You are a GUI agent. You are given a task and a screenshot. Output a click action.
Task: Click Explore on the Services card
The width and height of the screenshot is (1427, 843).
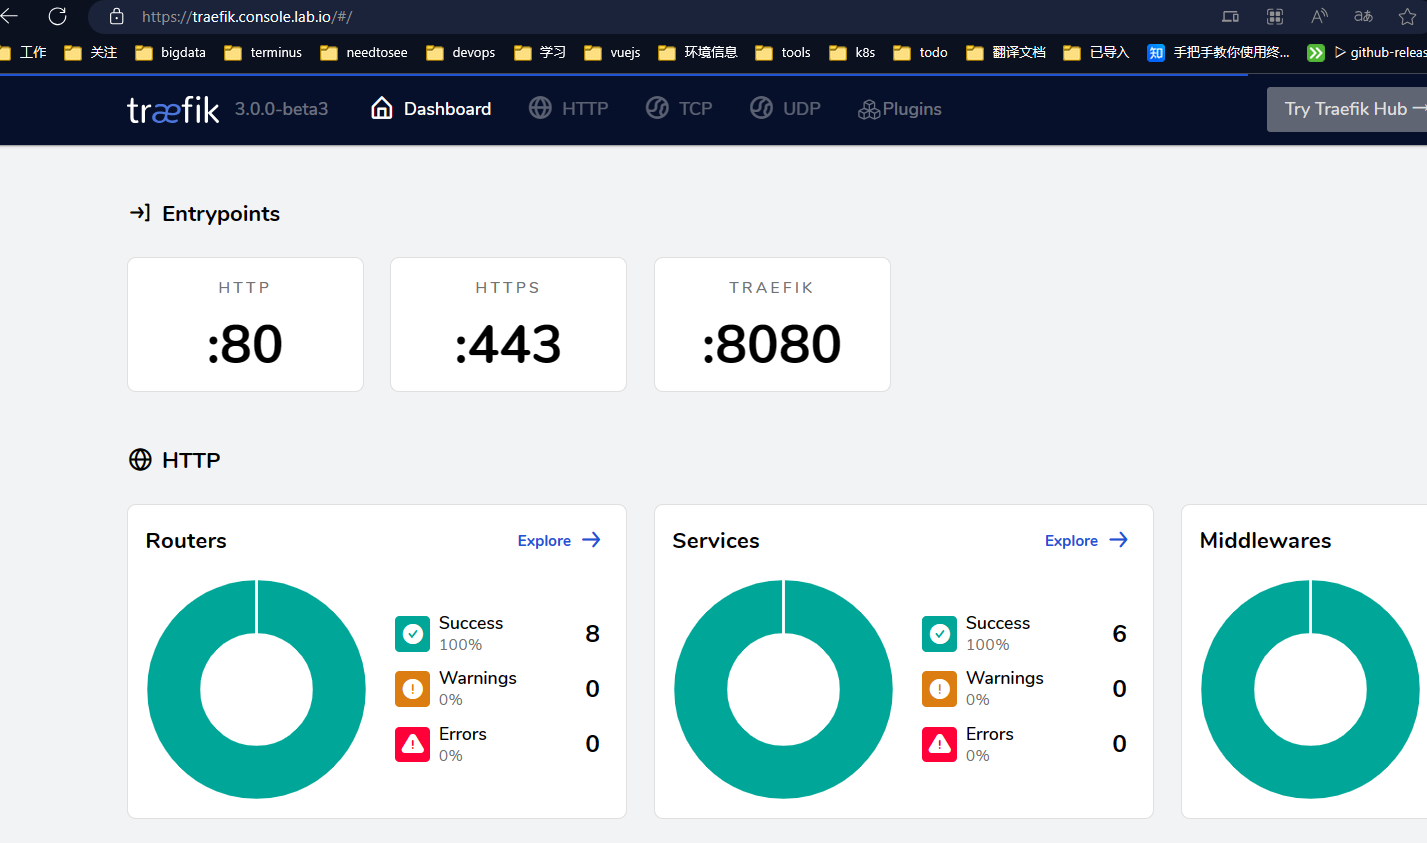pyautogui.click(x=1086, y=540)
